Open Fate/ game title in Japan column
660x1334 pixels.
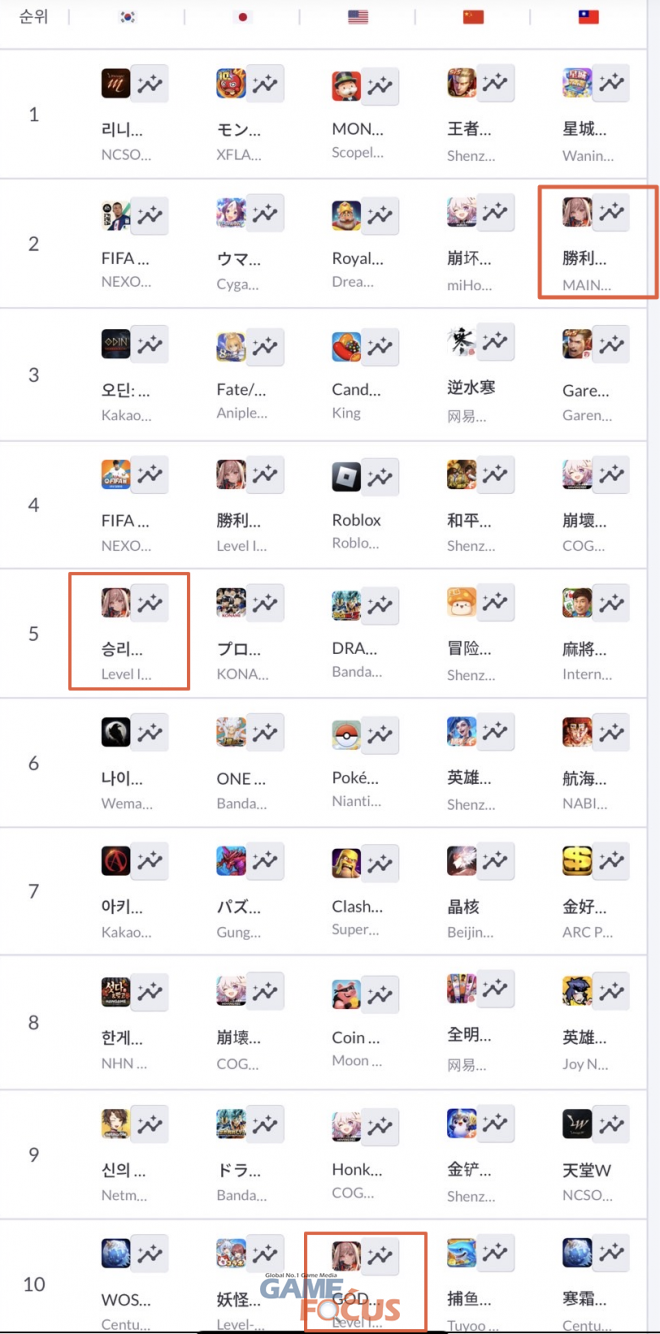[241, 390]
